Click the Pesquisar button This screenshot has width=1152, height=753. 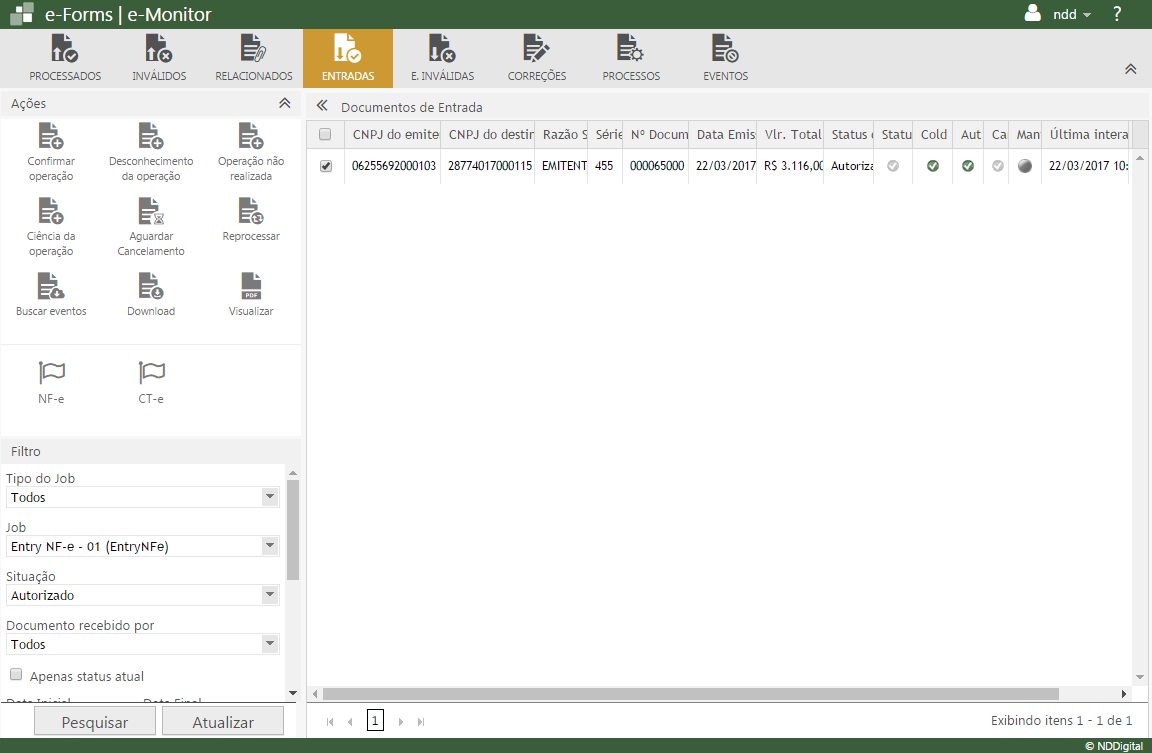(x=95, y=722)
